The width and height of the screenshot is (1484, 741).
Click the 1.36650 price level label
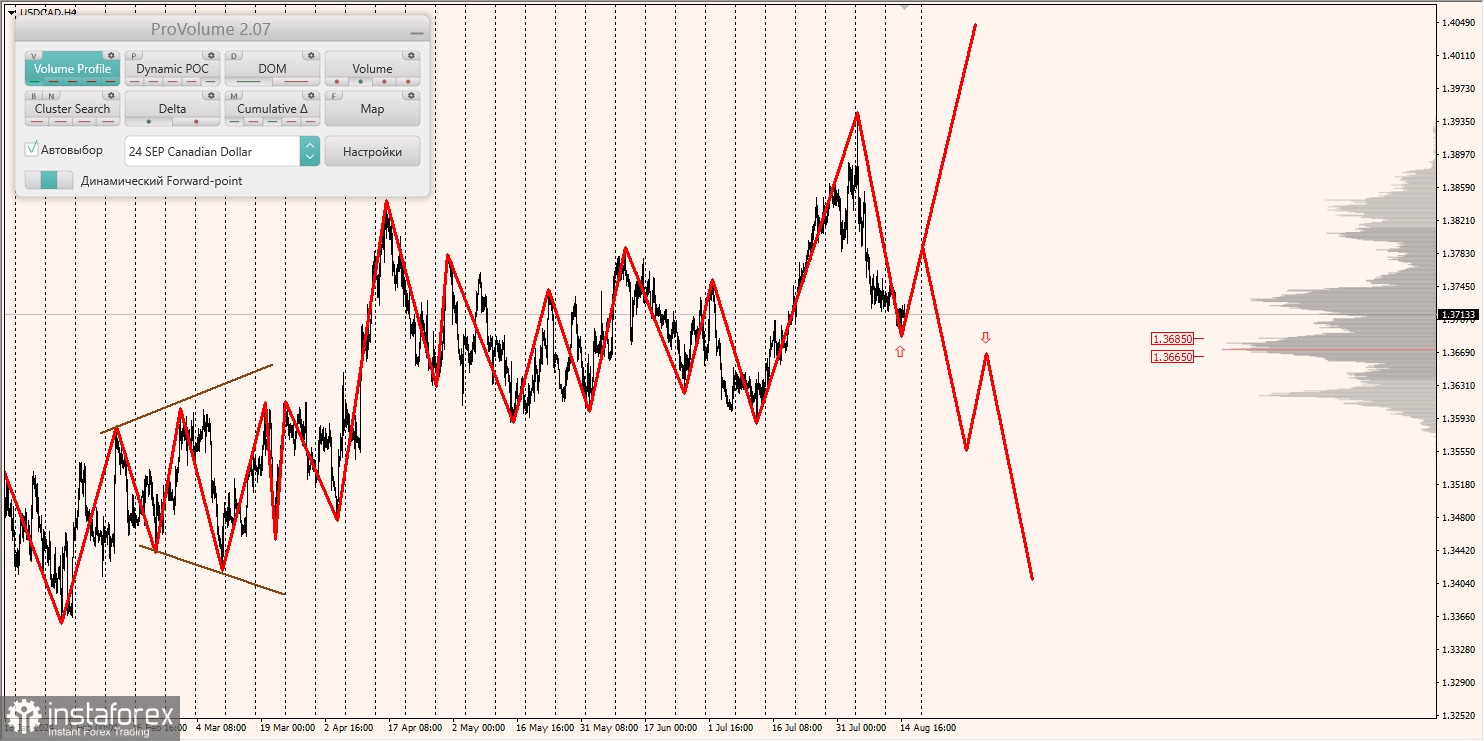point(1172,356)
